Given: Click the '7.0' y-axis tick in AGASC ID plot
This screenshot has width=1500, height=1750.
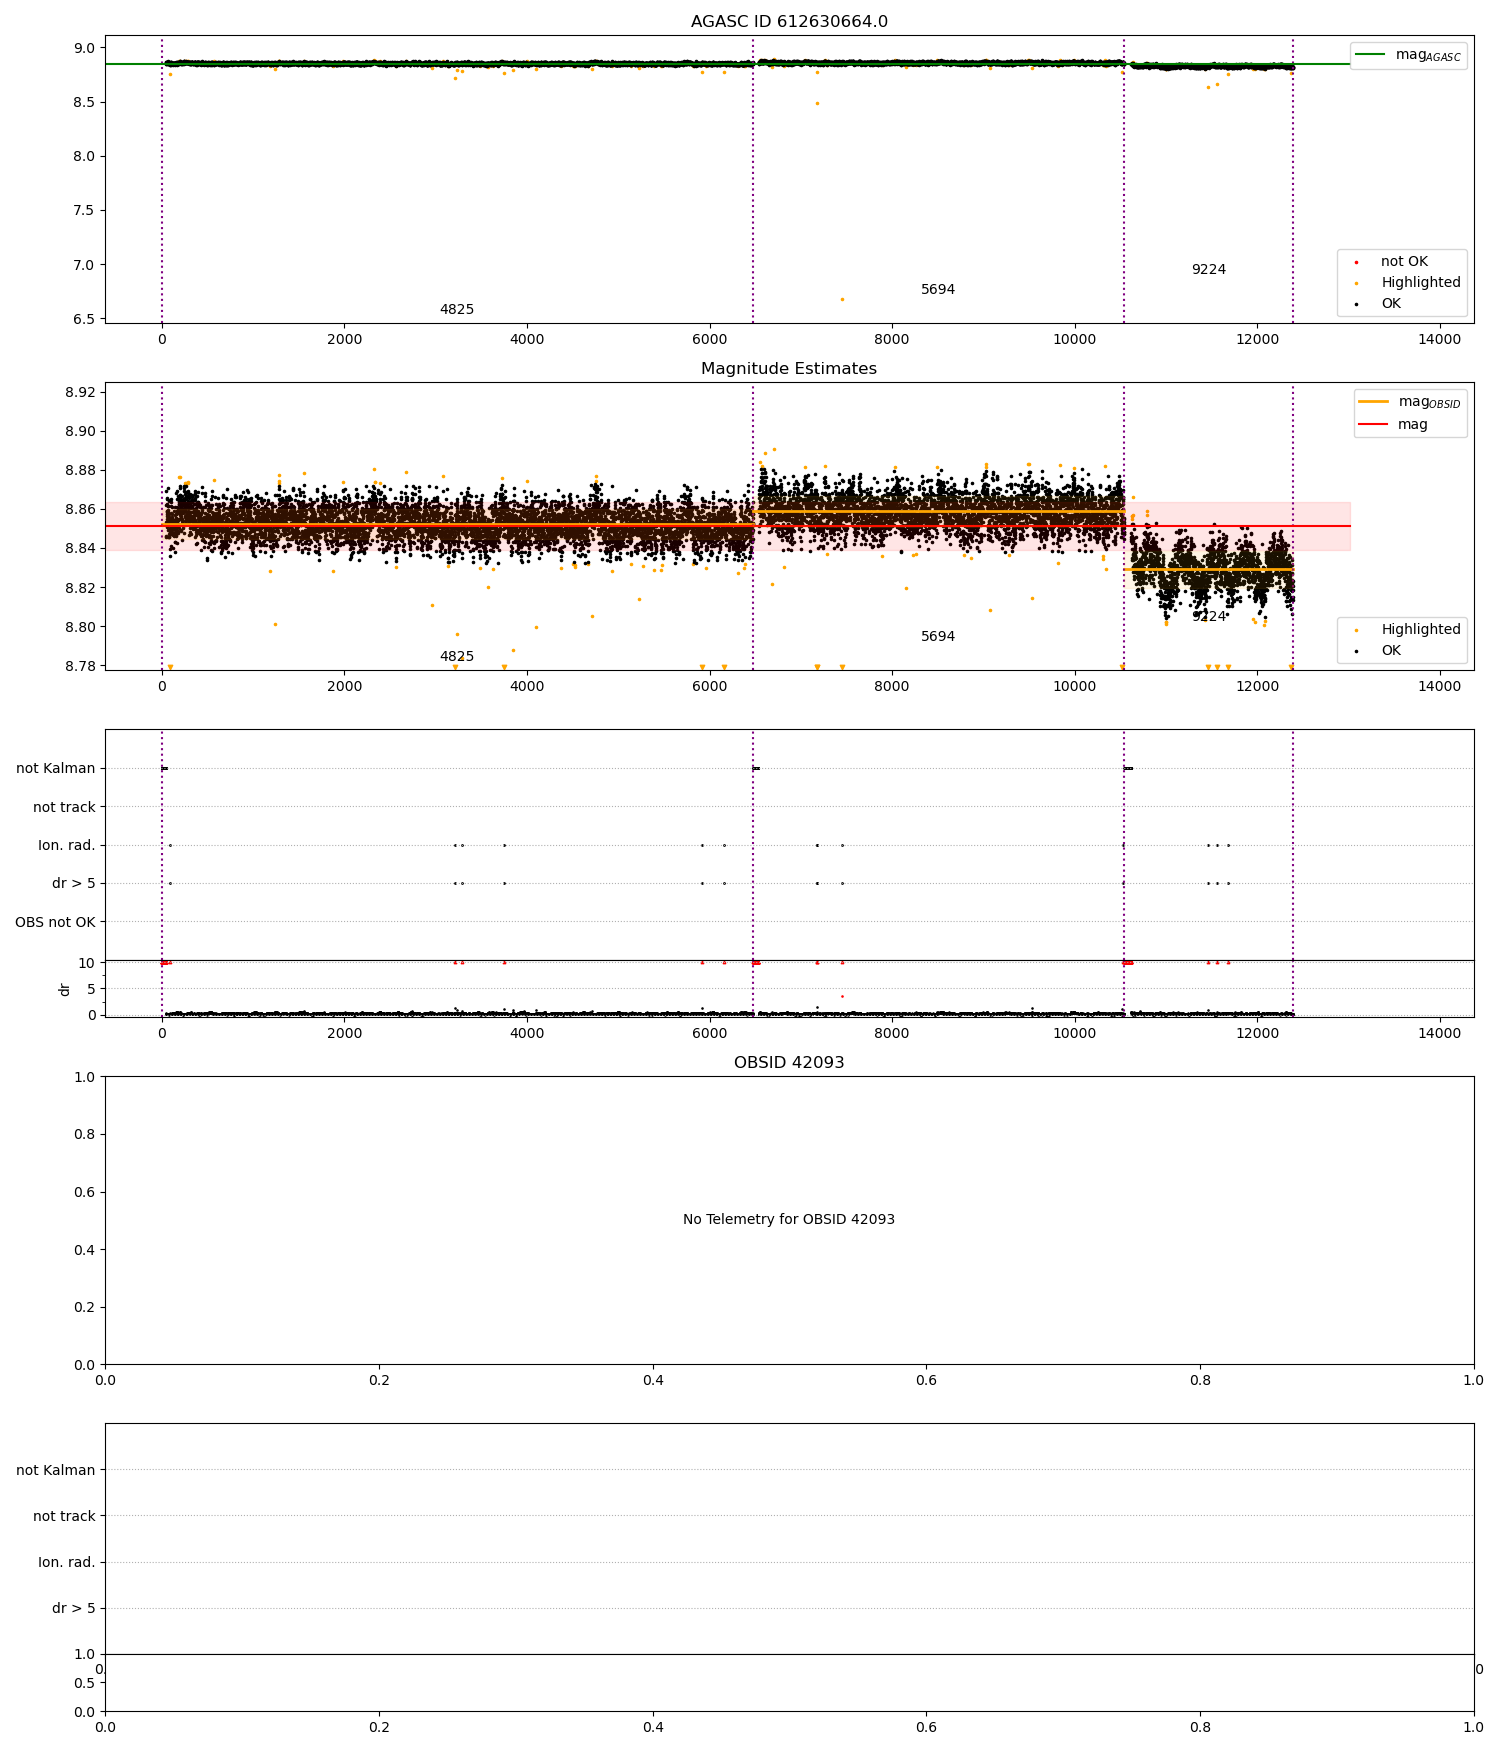Looking at the screenshot, I should coord(84,265).
